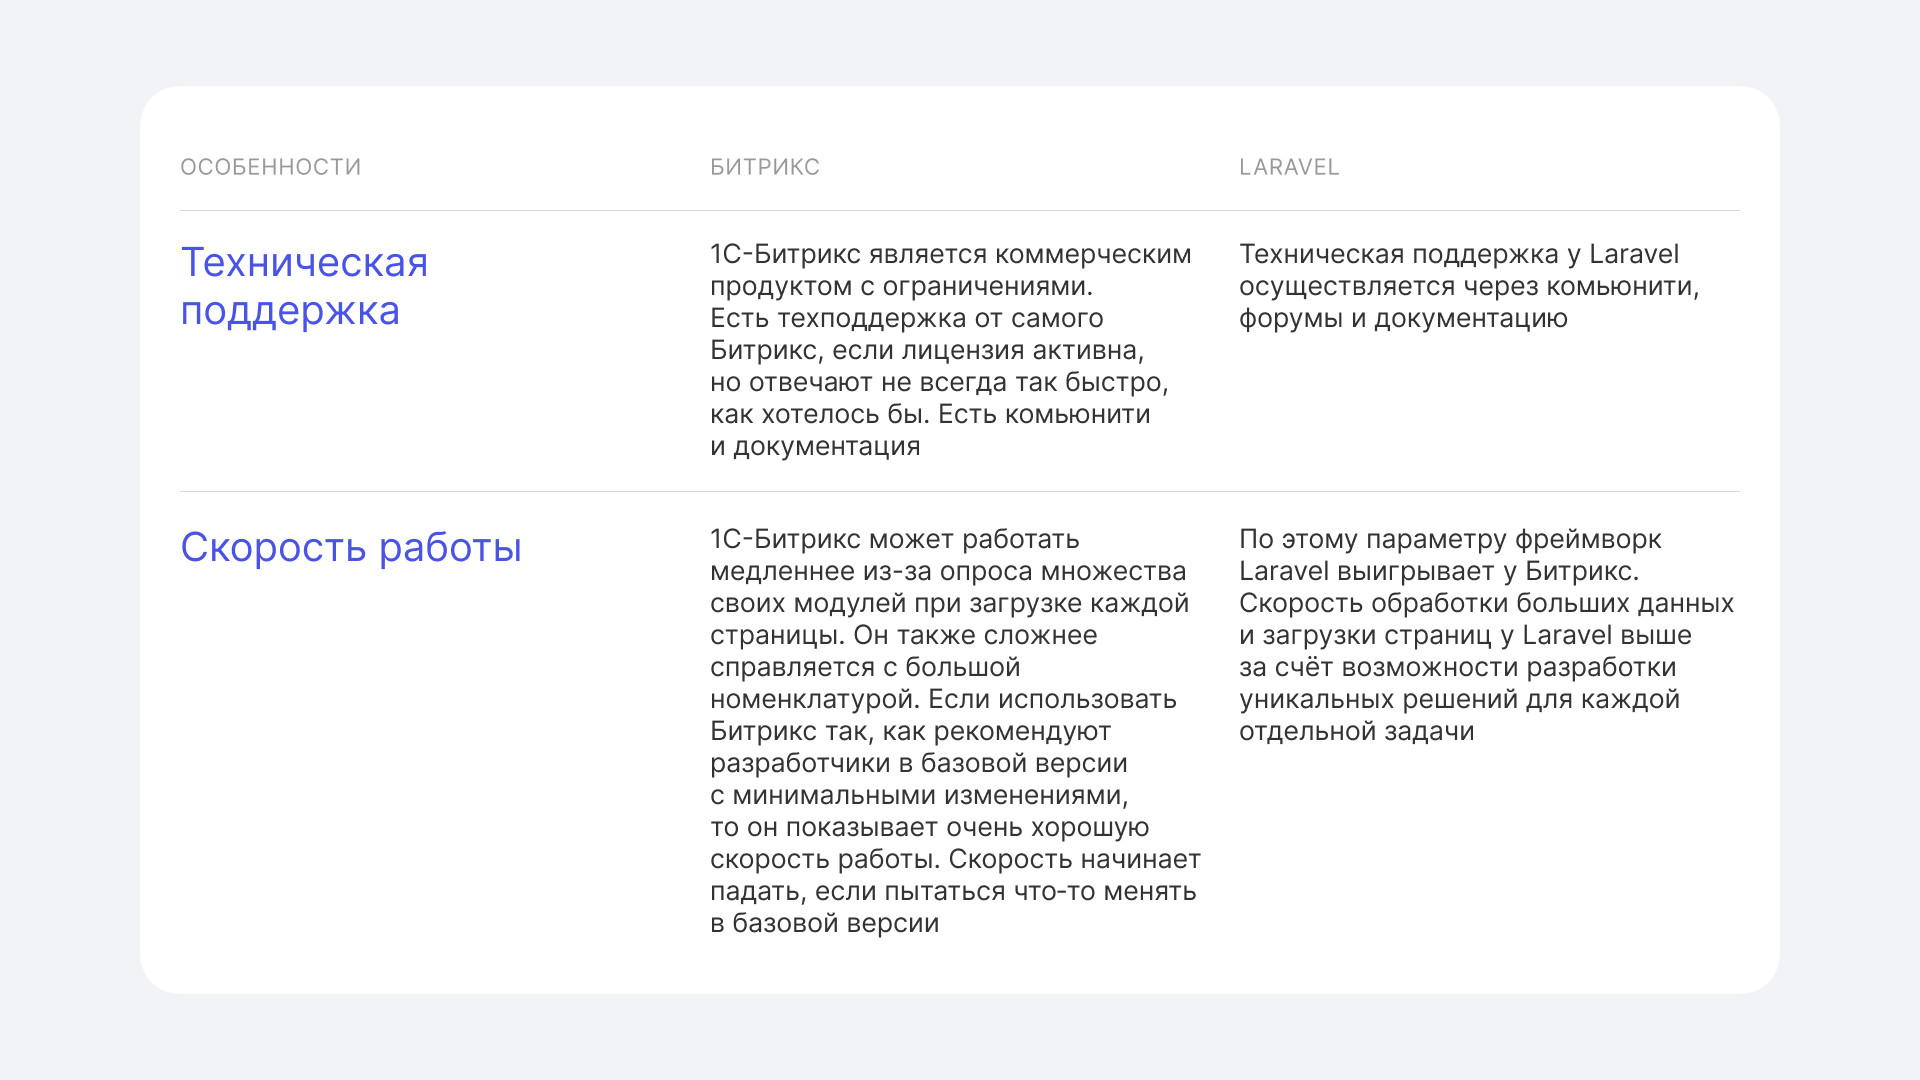Click line 'осуществляется через комьюнити'
The image size is (1920, 1080).
(x=1468, y=286)
